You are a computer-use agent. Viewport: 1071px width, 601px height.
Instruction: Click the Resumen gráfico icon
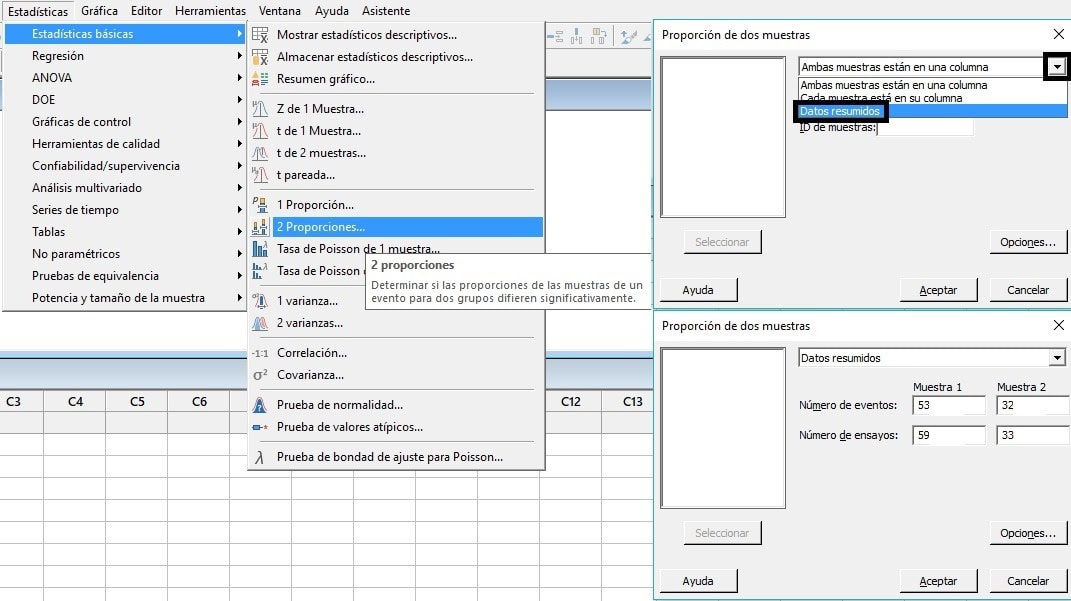coord(260,79)
